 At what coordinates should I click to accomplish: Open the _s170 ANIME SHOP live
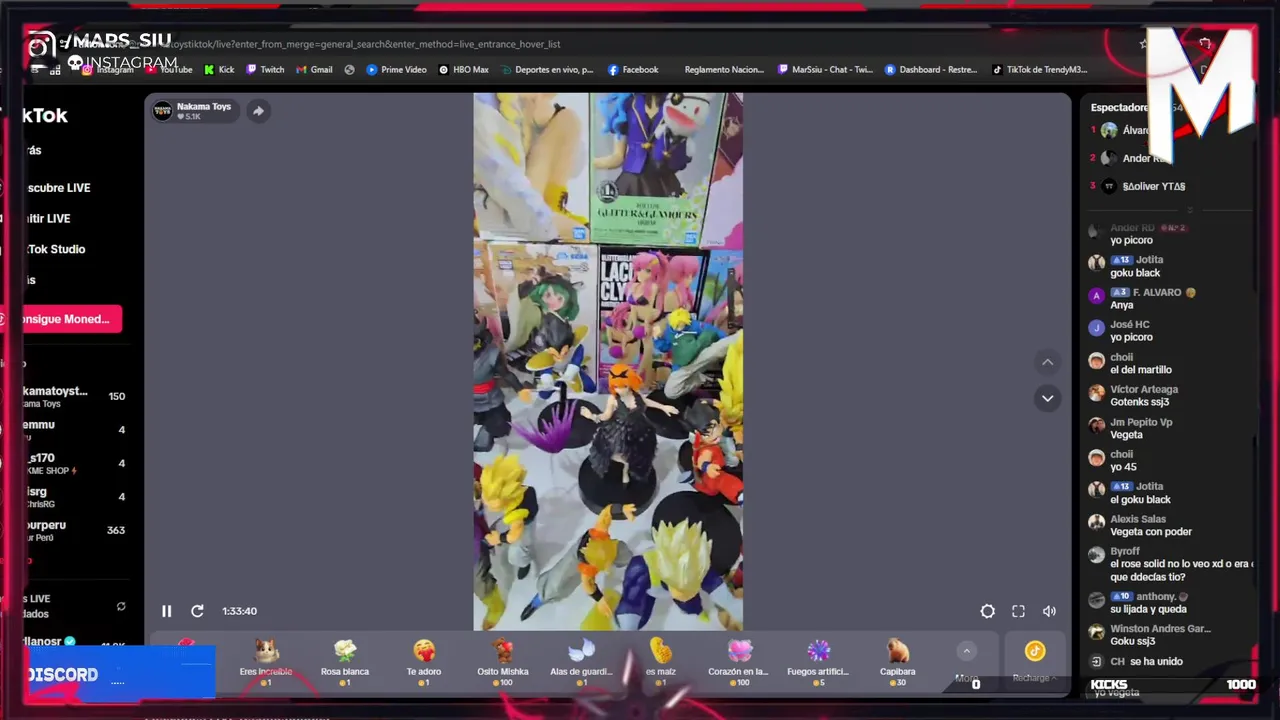click(x=76, y=464)
